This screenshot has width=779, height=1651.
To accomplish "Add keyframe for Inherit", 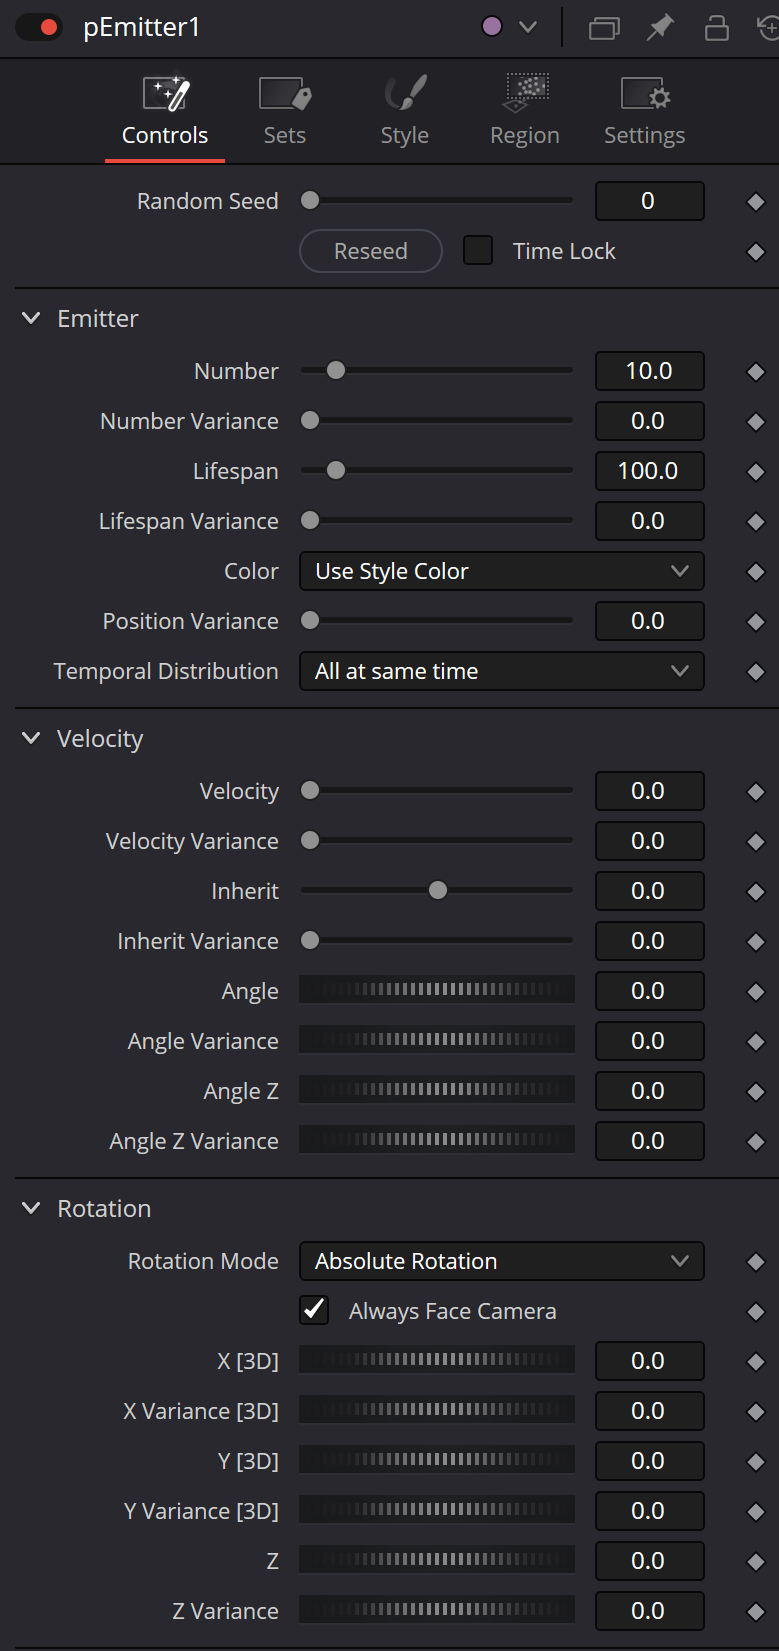I will [x=756, y=892].
